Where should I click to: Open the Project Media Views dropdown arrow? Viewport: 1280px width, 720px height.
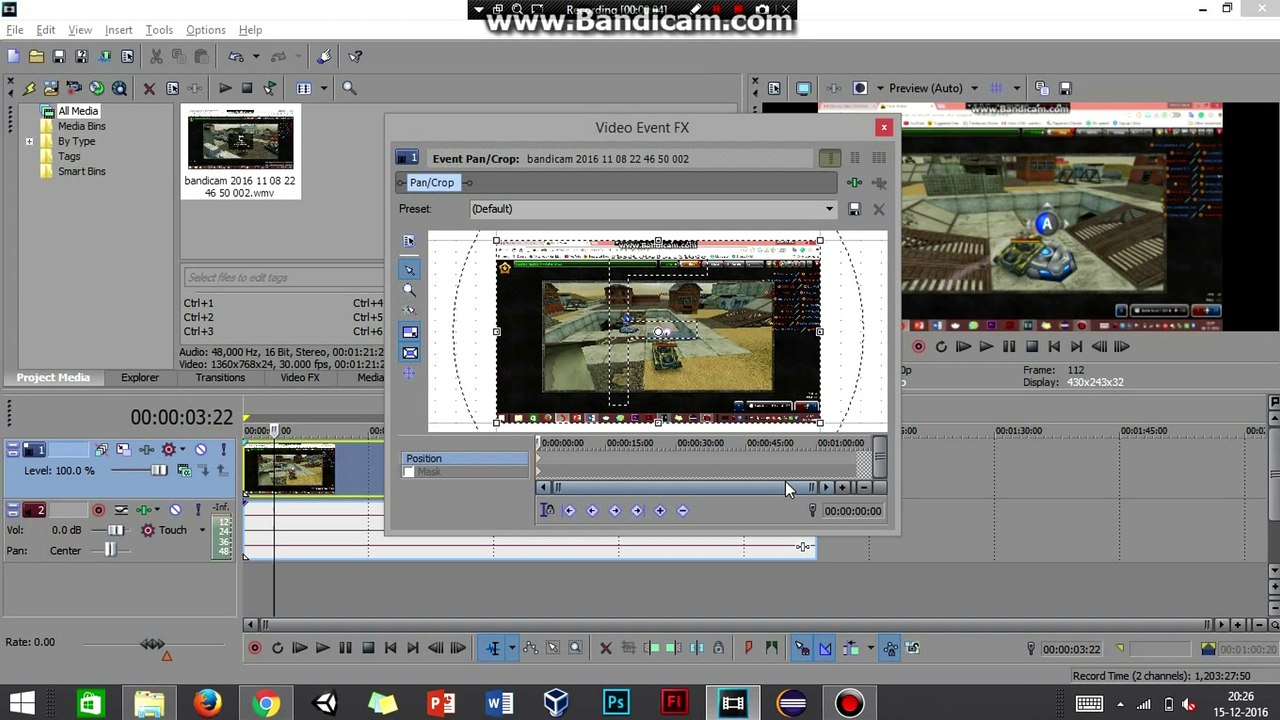(x=323, y=88)
